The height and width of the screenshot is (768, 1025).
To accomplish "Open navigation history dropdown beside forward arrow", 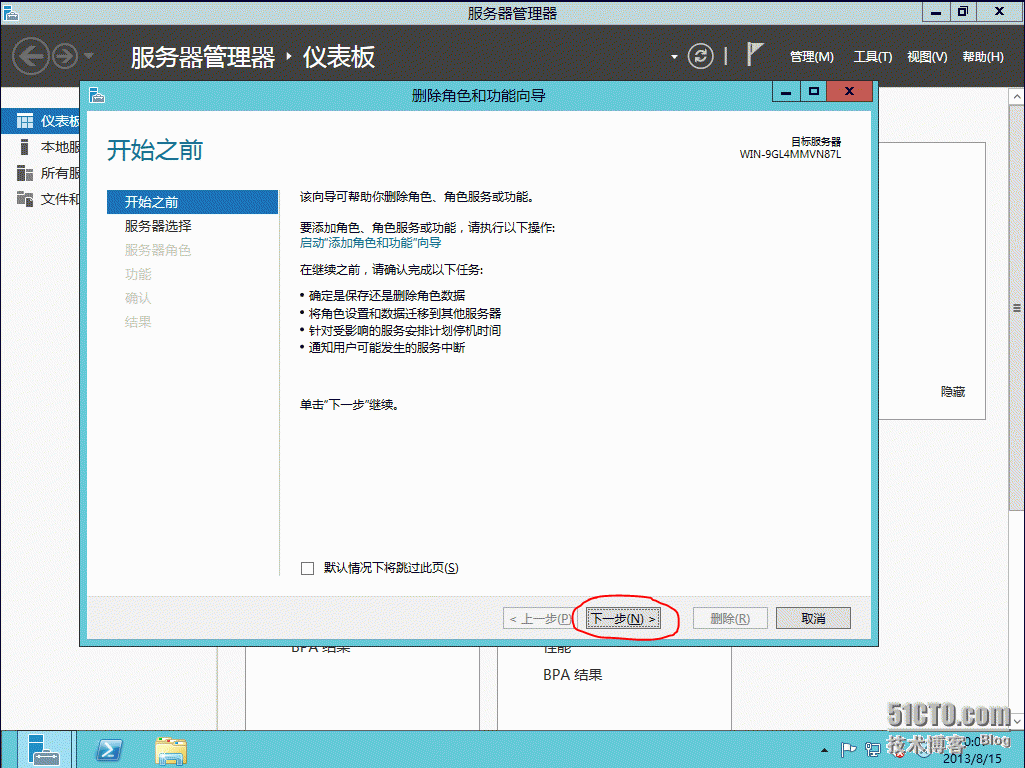I will [89, 56].
